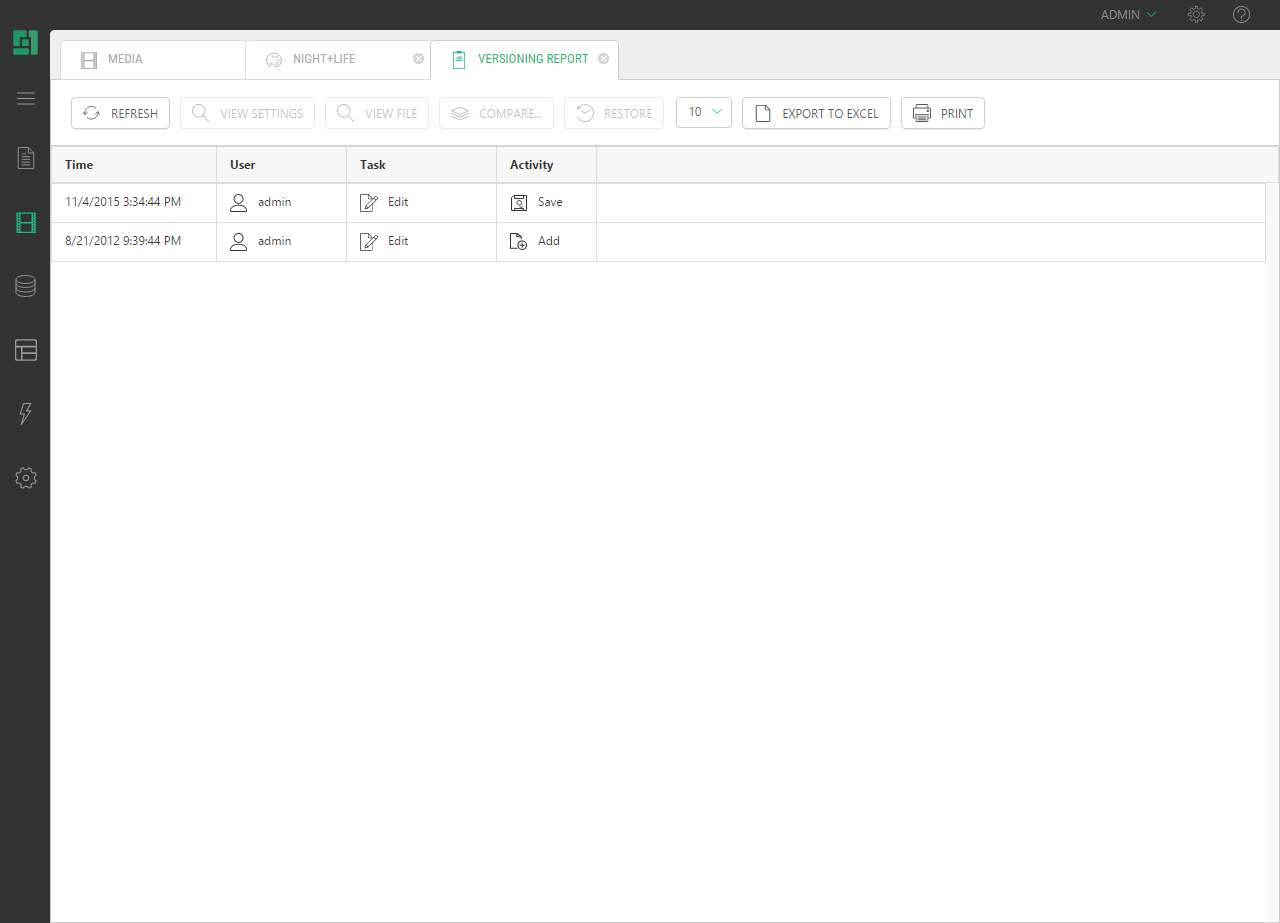This screenshot has width=1280, height=923.
Task: Switch to the NIGHT+LIFE tab
Action: [x=323, y=60]
